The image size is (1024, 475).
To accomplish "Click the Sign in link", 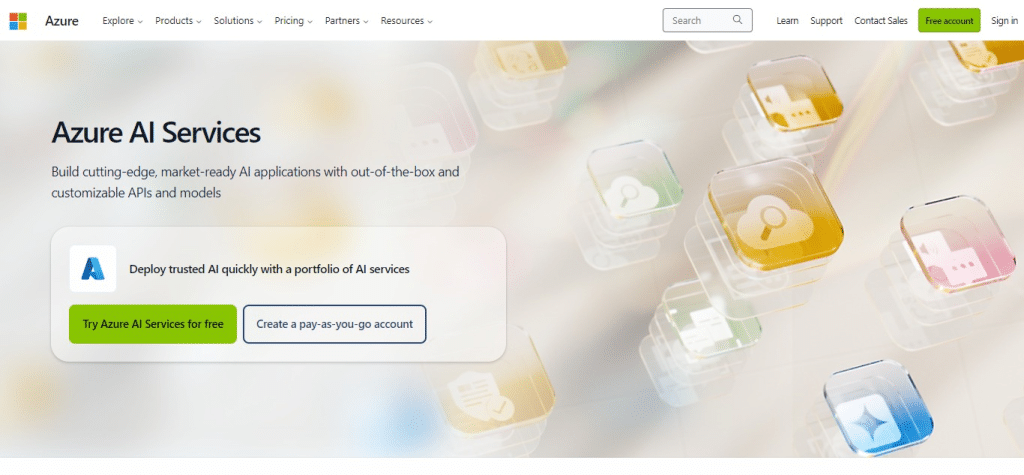I will click(1004, 21).
